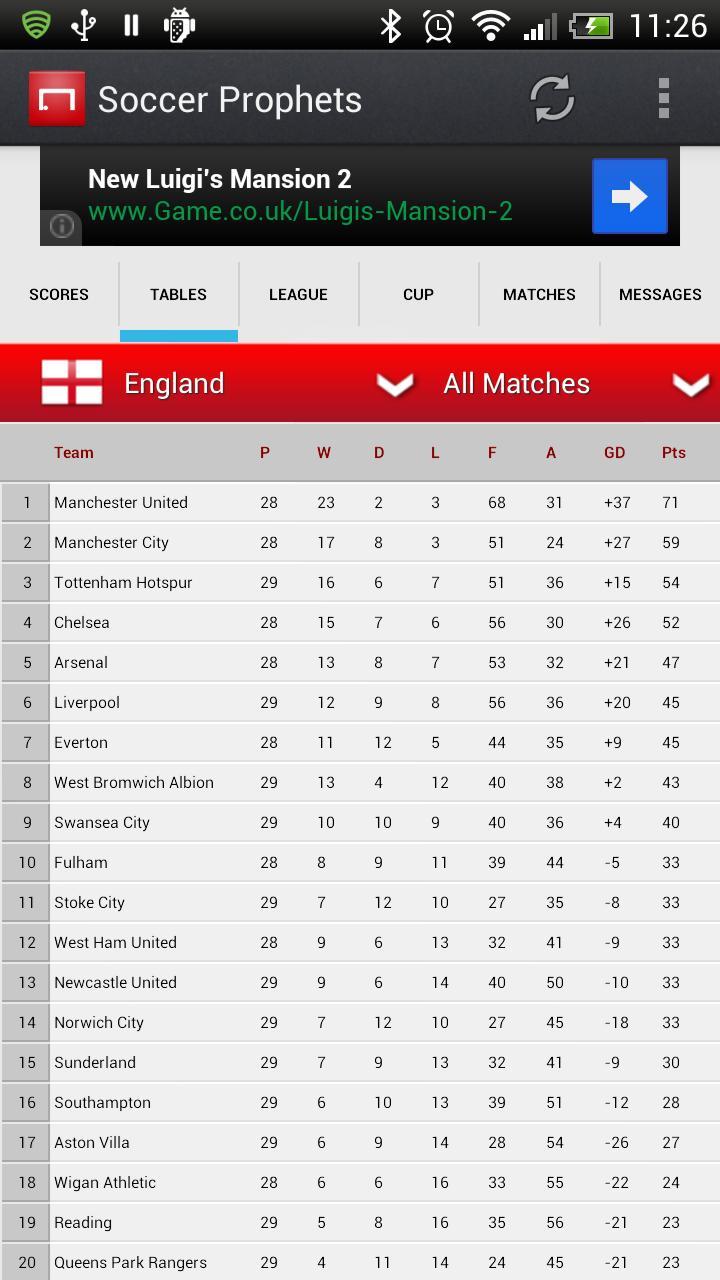Tap the ad info icon
Screen dimensions: 720x1280
62,227
